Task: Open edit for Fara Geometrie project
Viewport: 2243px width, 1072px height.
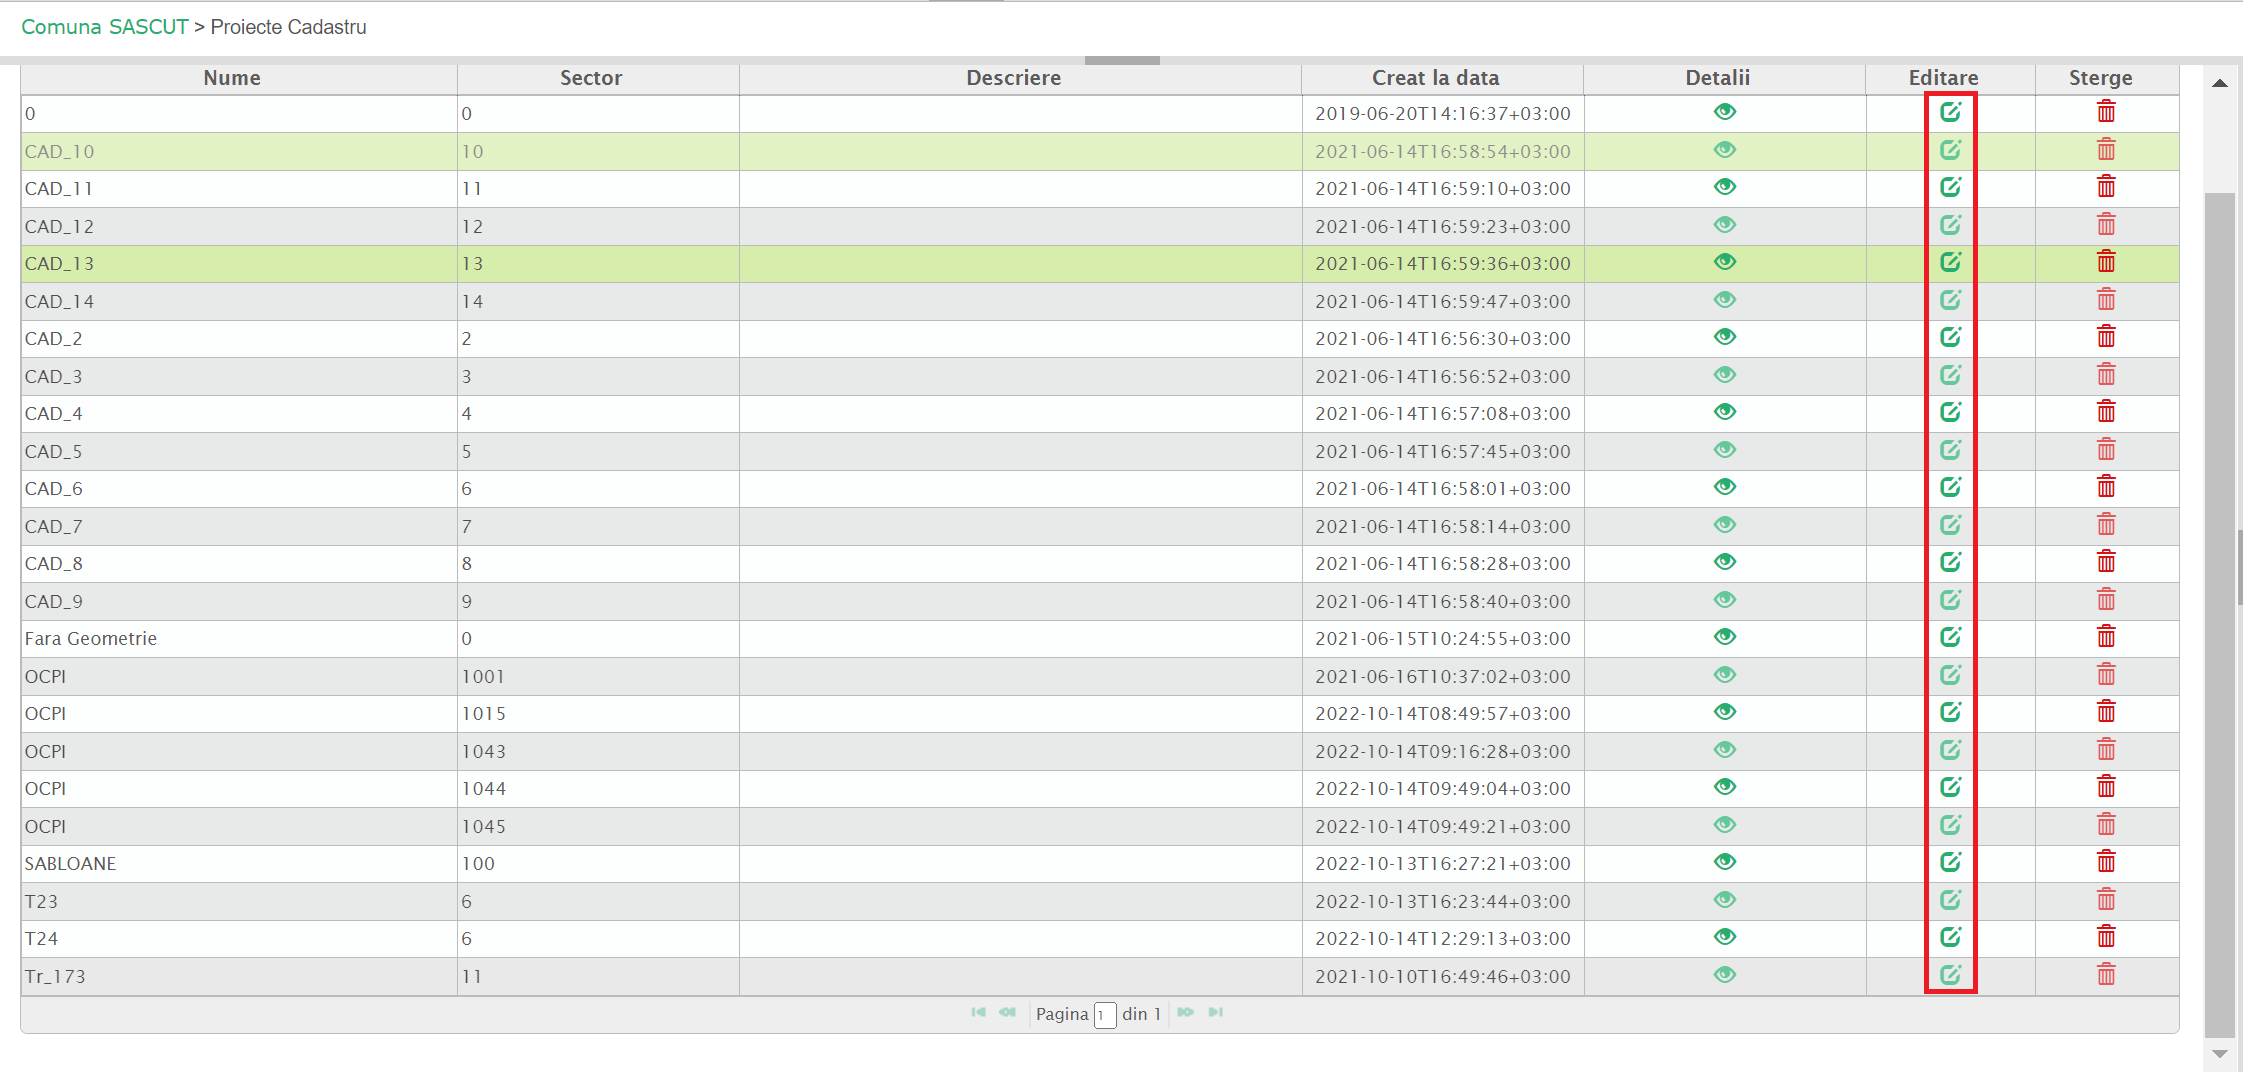Action: (x=1950, y=637)
